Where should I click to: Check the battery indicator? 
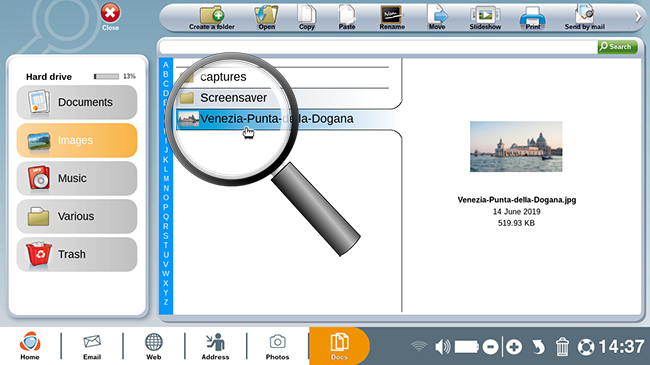(467, 347)
